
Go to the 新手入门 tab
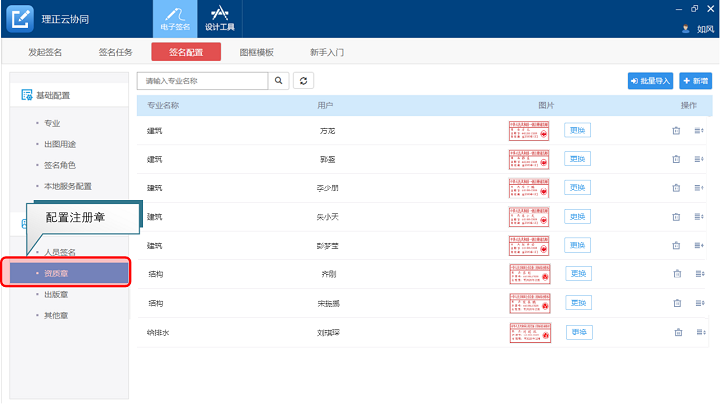click(327, 53)
